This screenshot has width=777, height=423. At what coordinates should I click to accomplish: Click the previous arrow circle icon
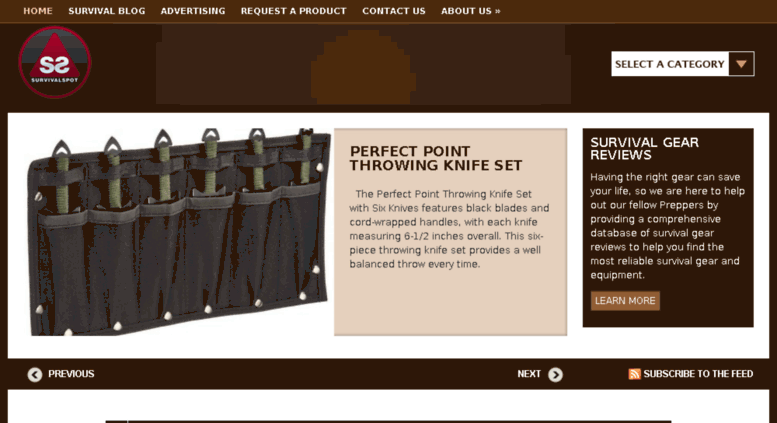click(35, 375)
